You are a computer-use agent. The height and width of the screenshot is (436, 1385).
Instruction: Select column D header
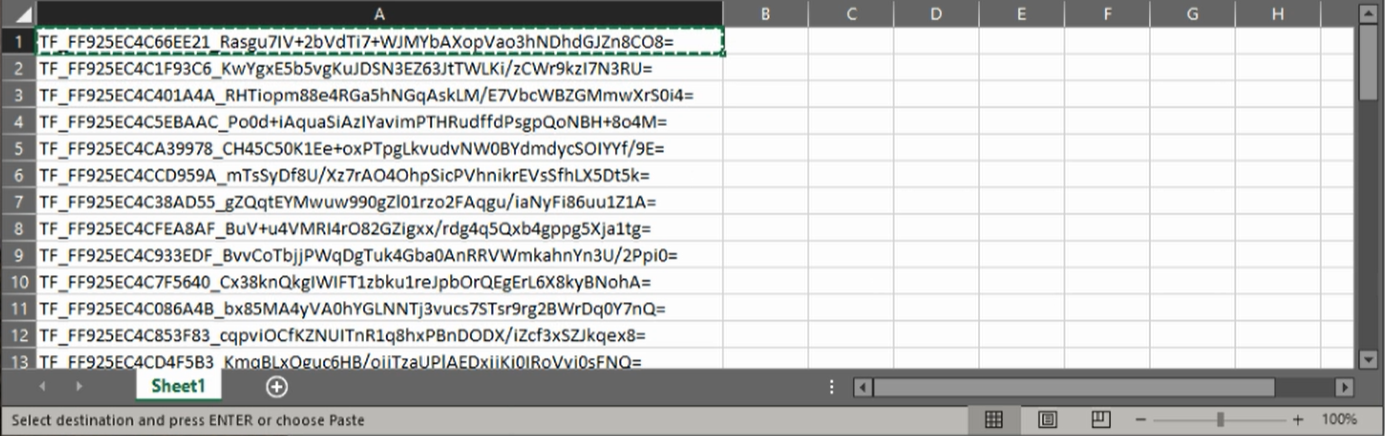(x=935, y=13)
